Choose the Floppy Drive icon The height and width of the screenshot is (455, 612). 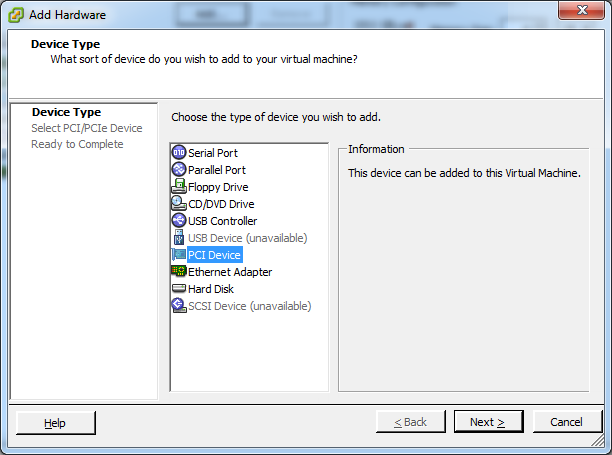[179, 187]
